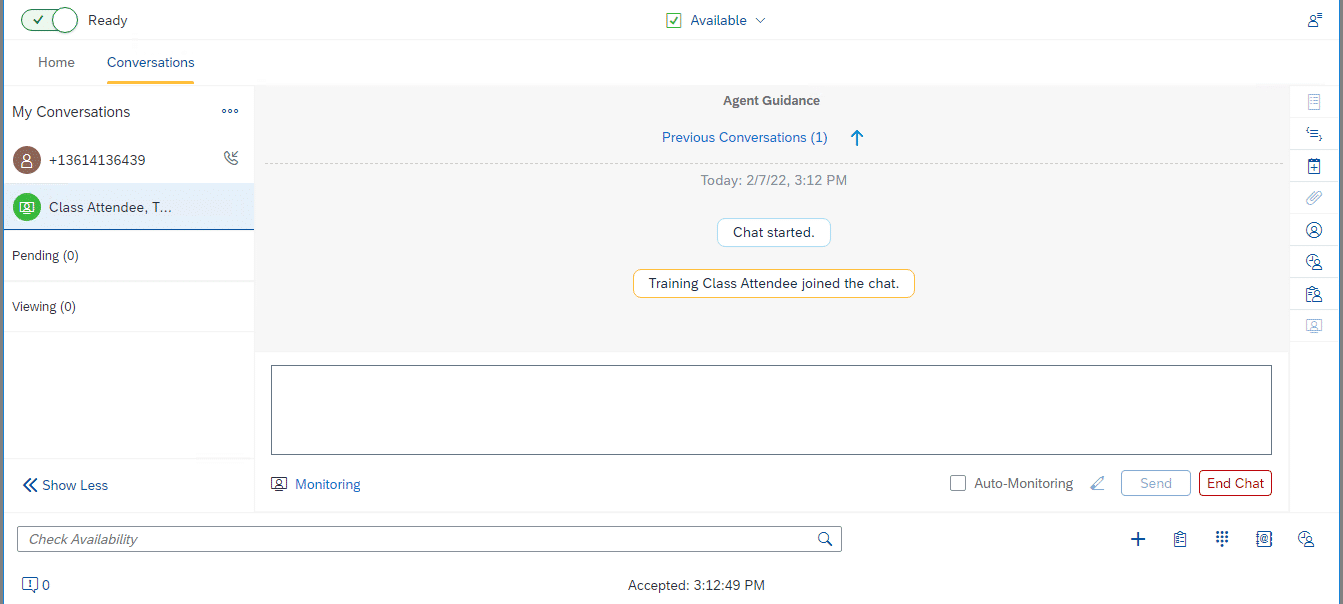Open the address book contact icon

pos(1263,539)
